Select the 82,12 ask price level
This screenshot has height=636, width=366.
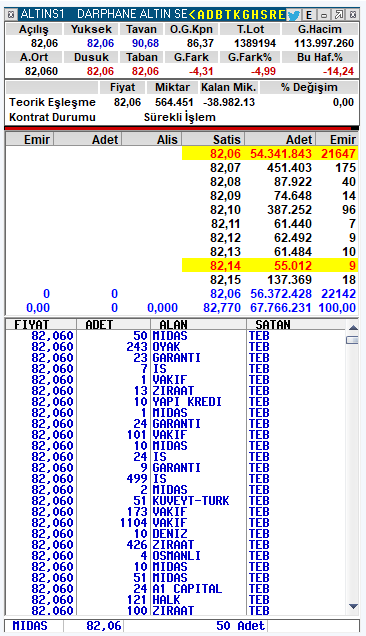pos(269,238)
